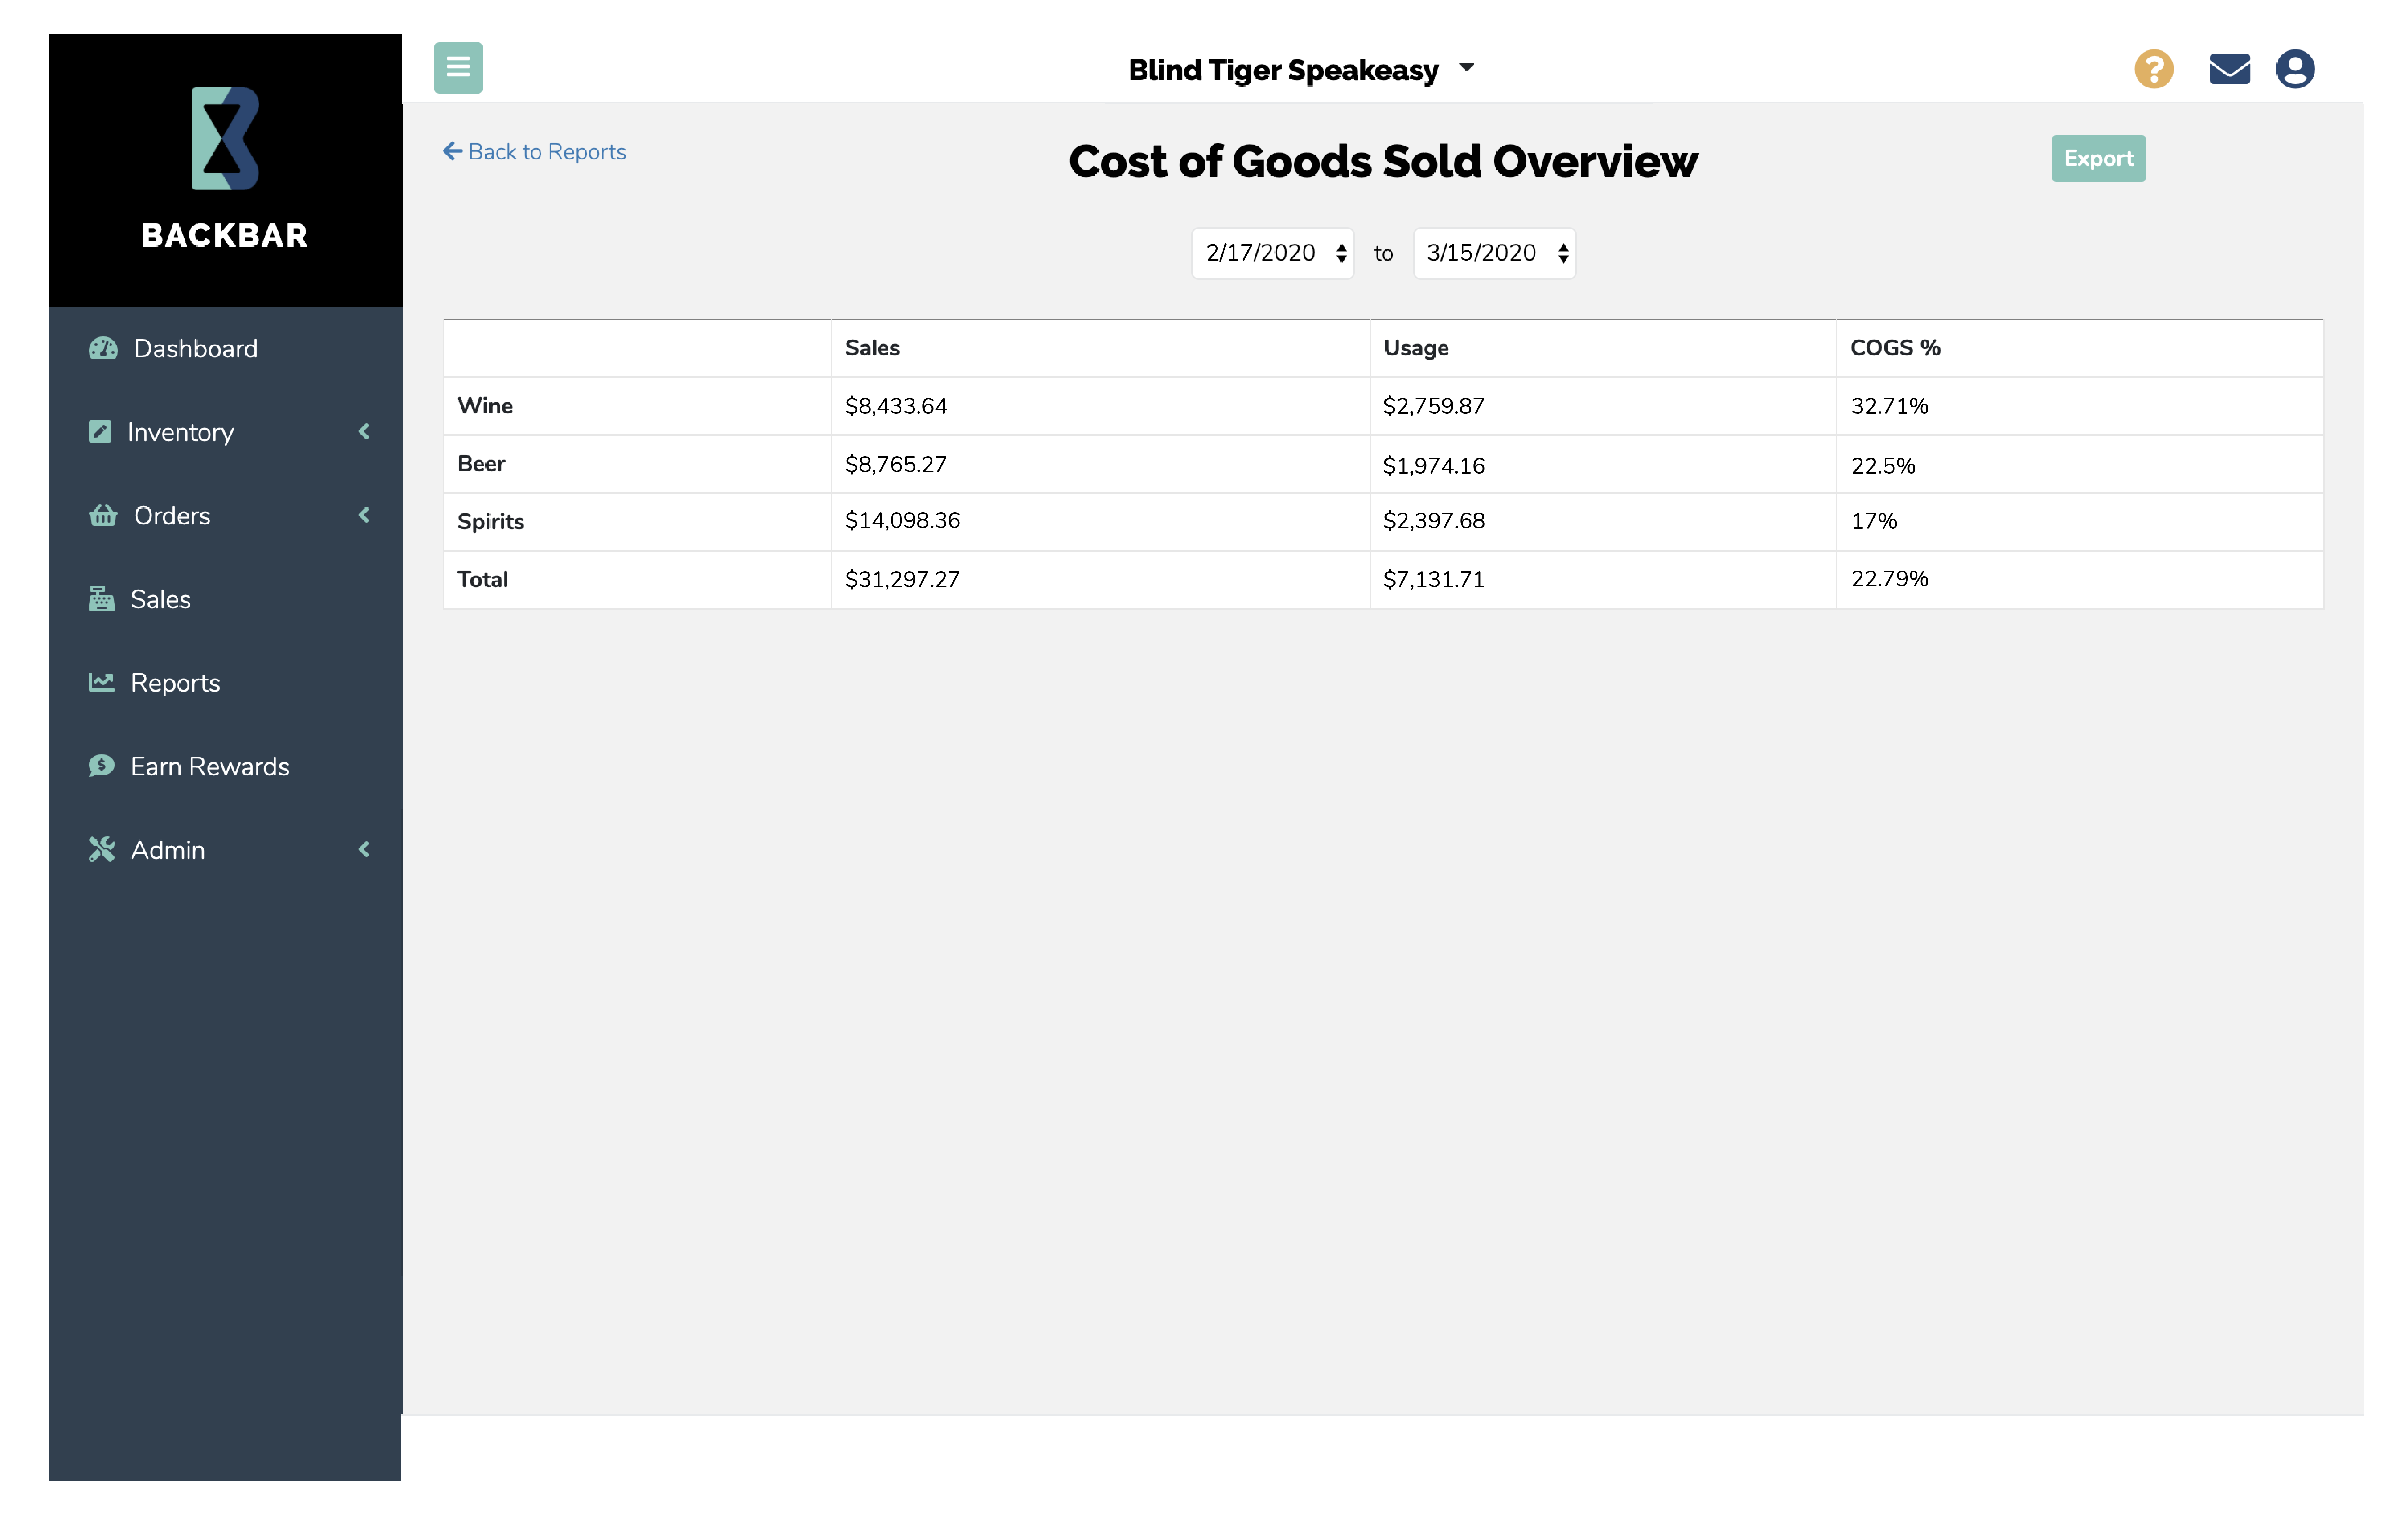Click the Dashboard gauge icon
The width and height of the screenshot is (2408, 1521).
point(103,348)
